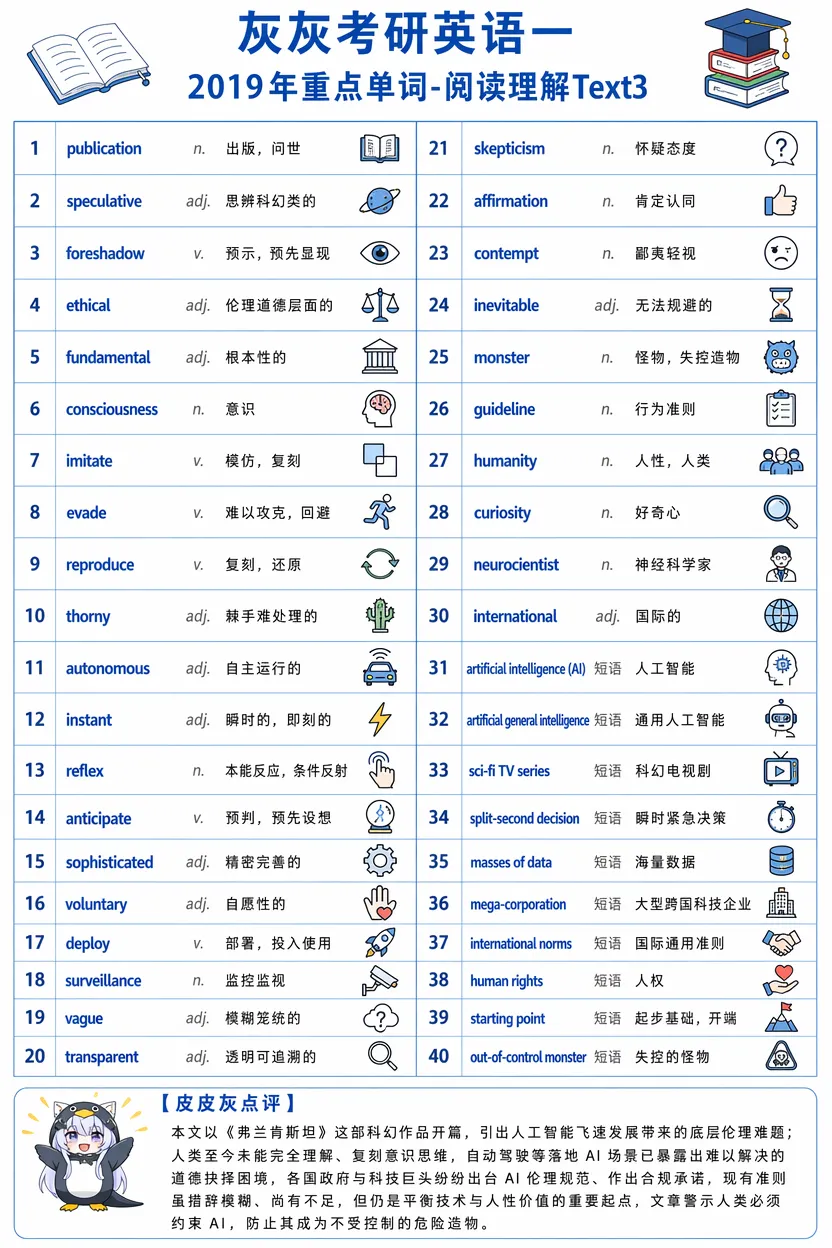Click the heading 【皮皮灰点评】
This screenshot has height=1248, width=832.
coord(227,1103)
